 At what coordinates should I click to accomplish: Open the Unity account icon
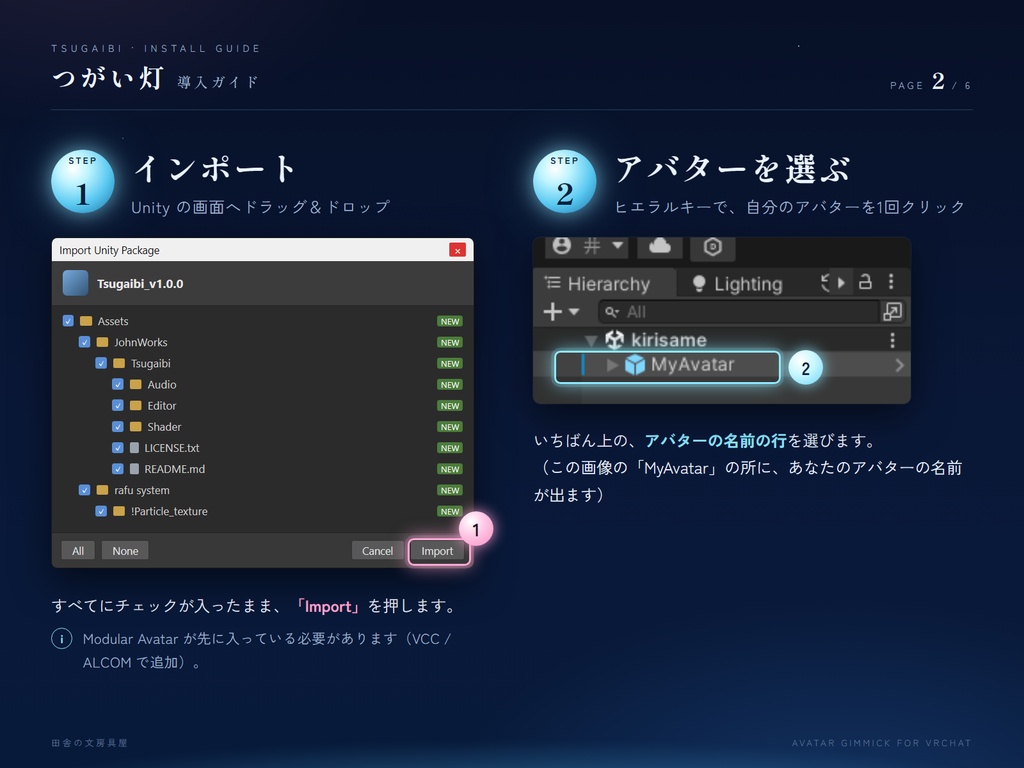pyautogui.click(x=562, y=246)
